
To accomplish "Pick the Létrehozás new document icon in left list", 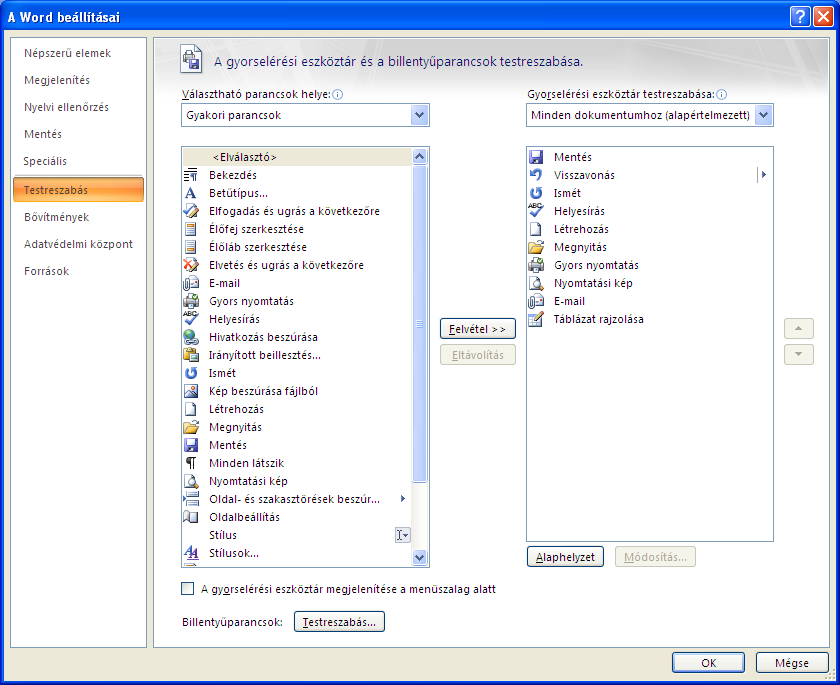I will point(191,409).
